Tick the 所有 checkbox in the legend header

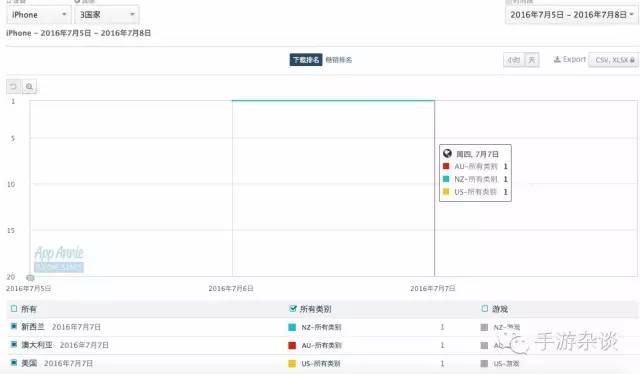click(x=14, y=309)
